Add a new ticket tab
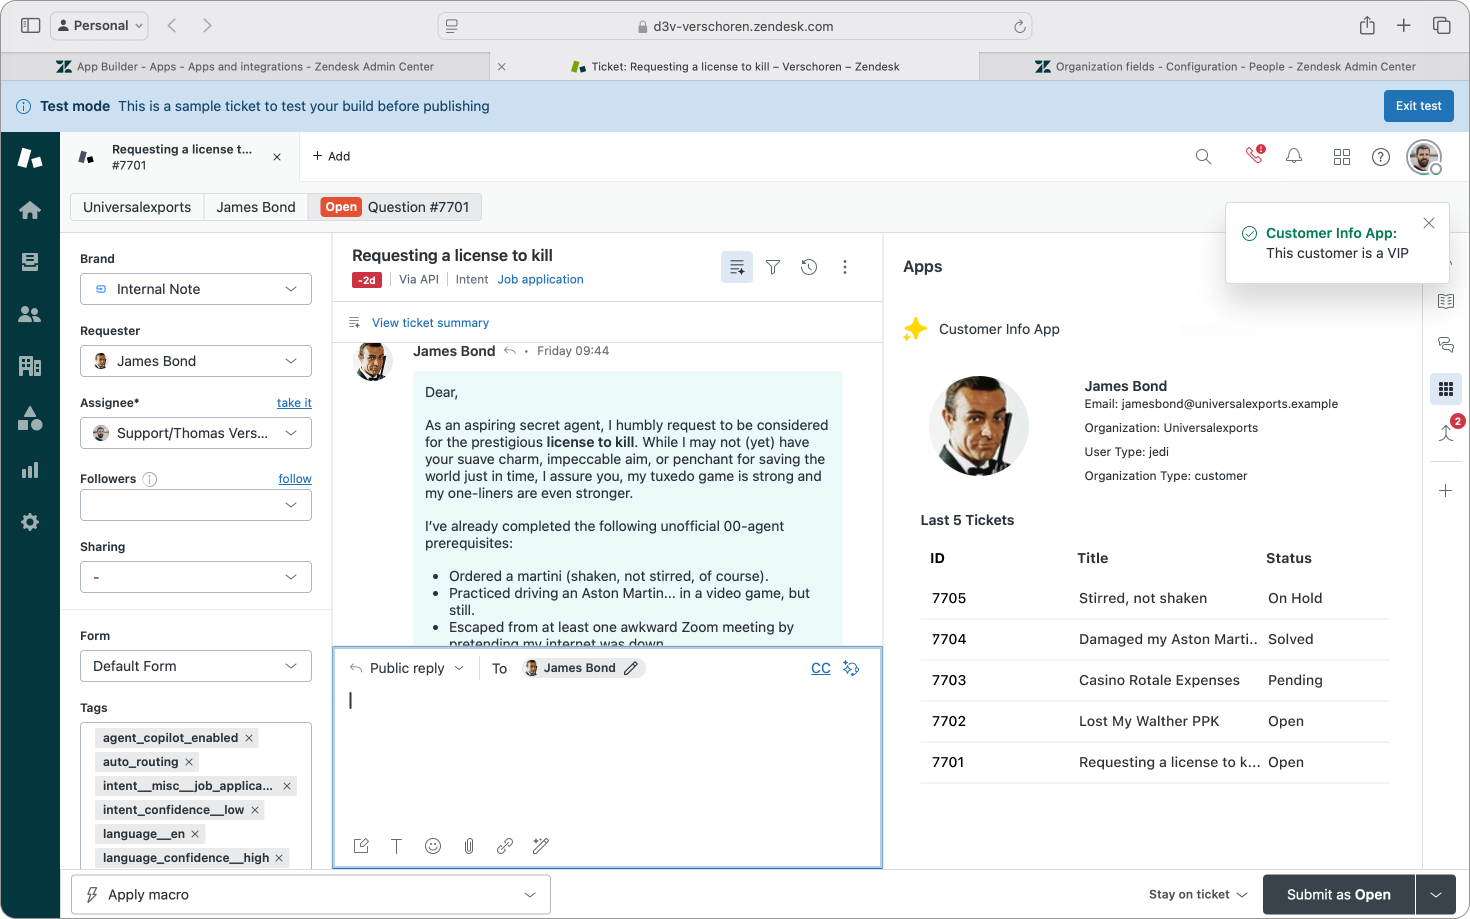This screenshot has height=919, width=1470. (x=331, y=156)
